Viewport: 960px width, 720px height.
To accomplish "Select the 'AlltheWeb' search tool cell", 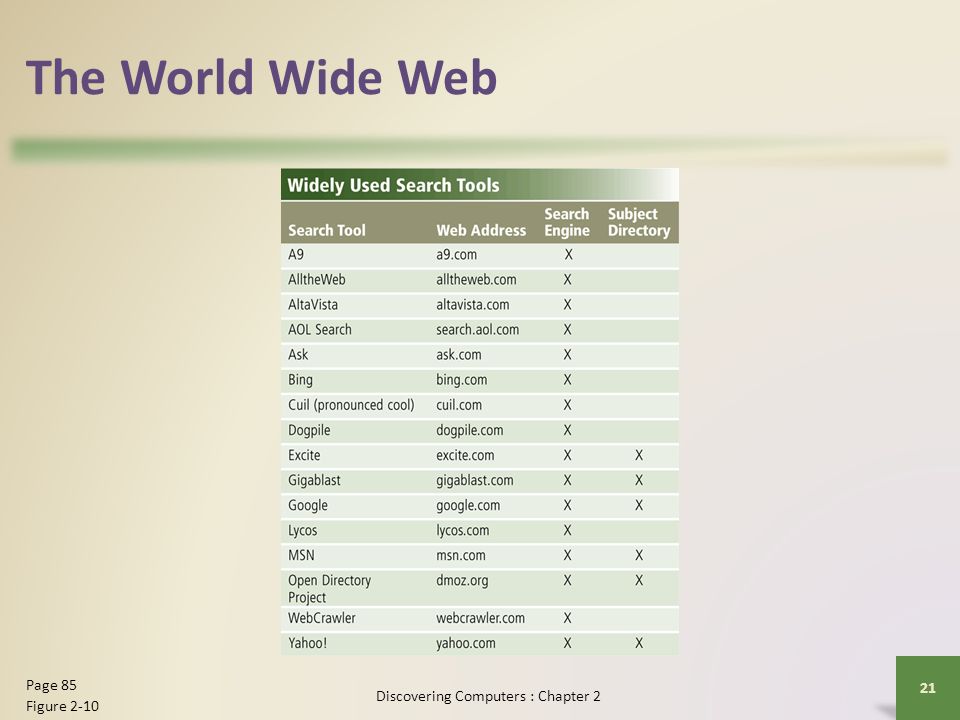I will [317, 280].
